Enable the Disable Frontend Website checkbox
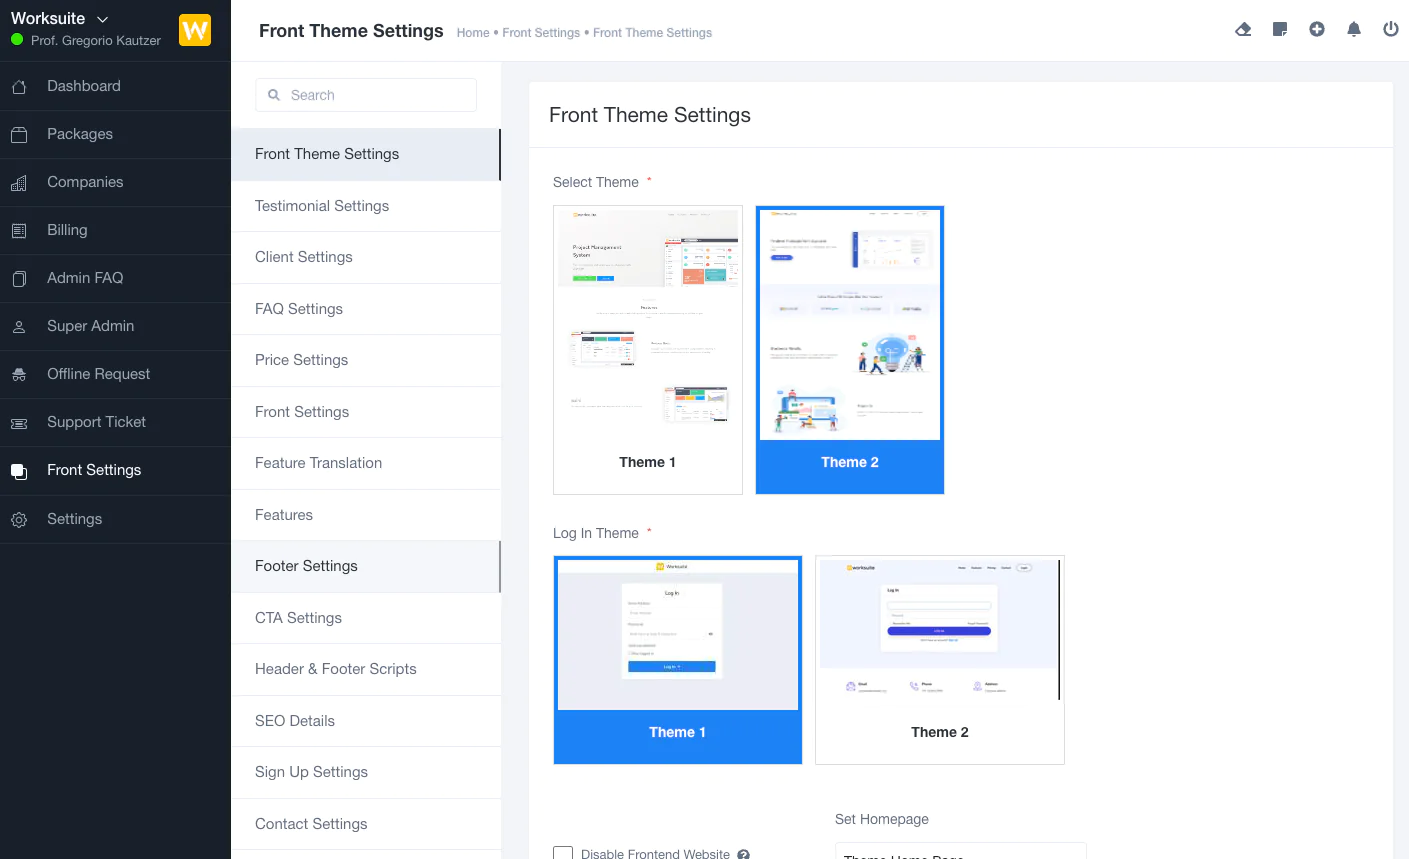This screenshot has width=1409, height=859. point(563,853)
